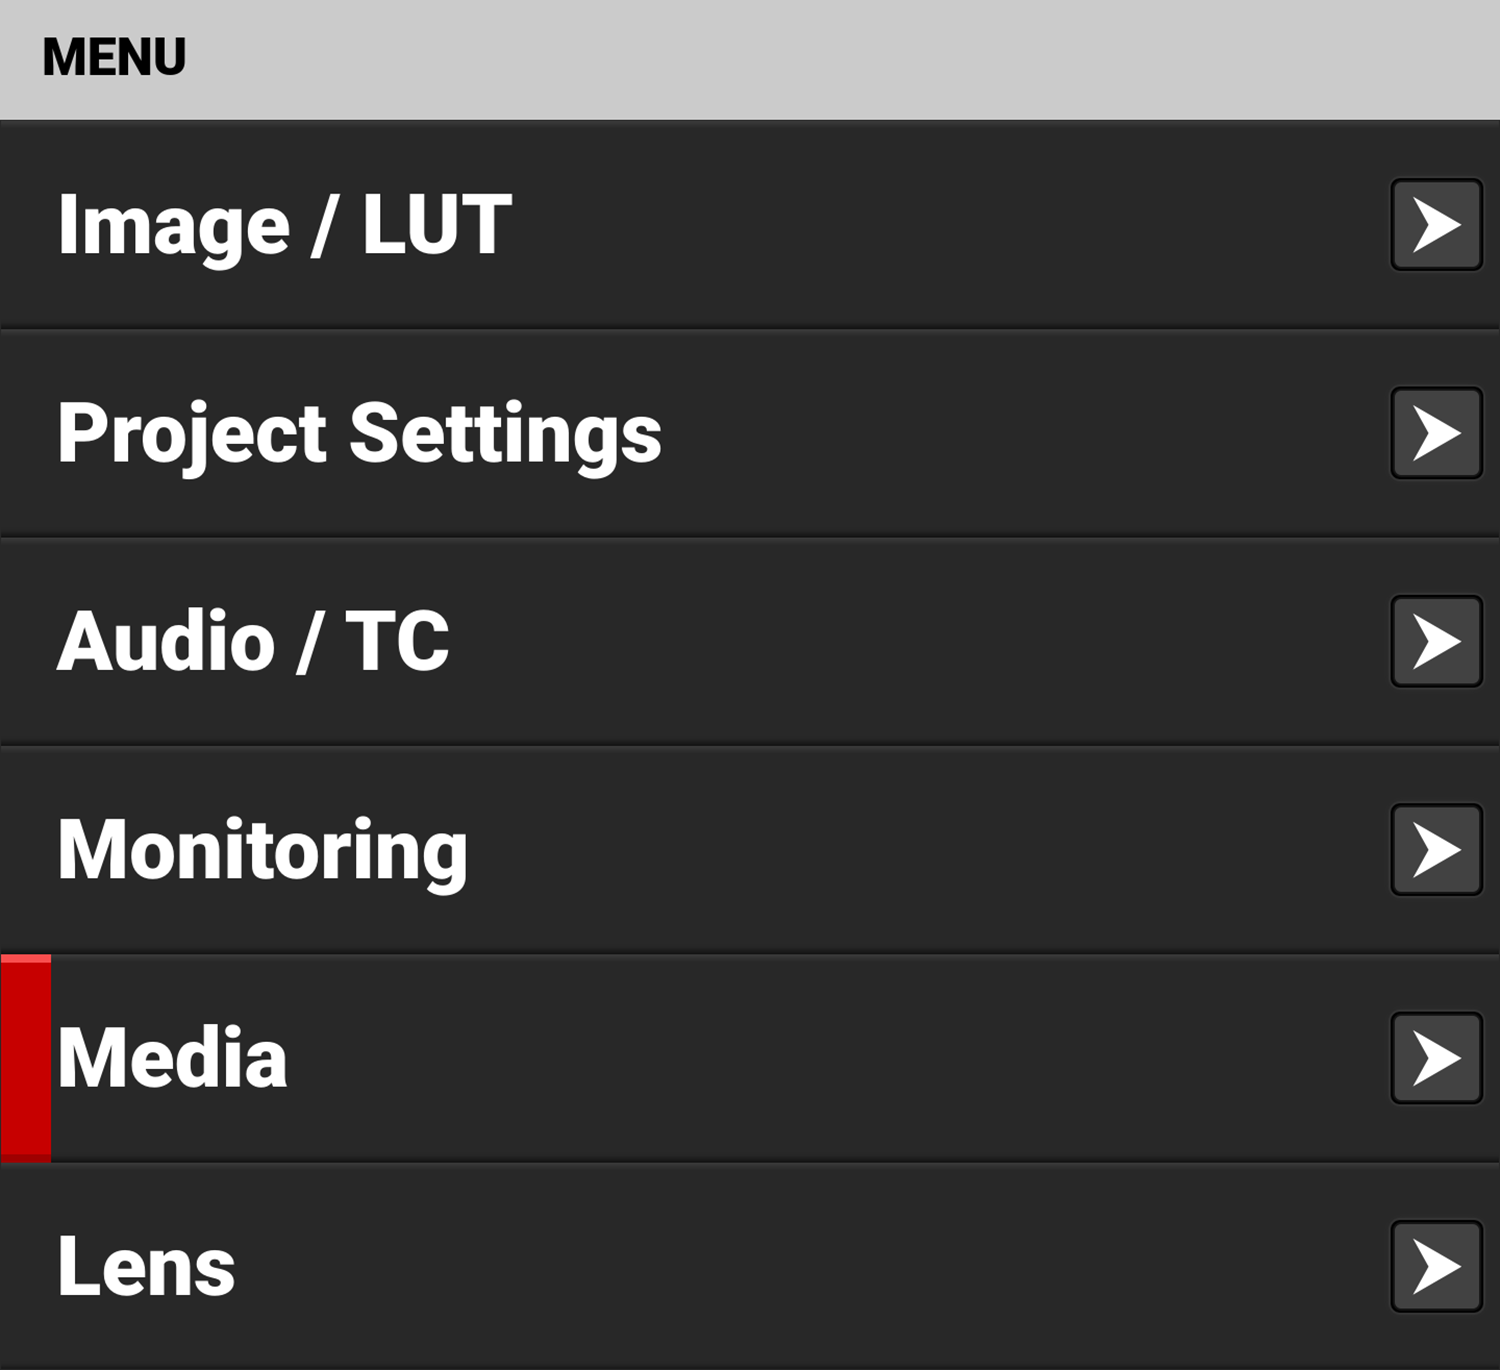Click the MENU title in the header
This screenshot has height=1370, width=1500.
(114, 57)
